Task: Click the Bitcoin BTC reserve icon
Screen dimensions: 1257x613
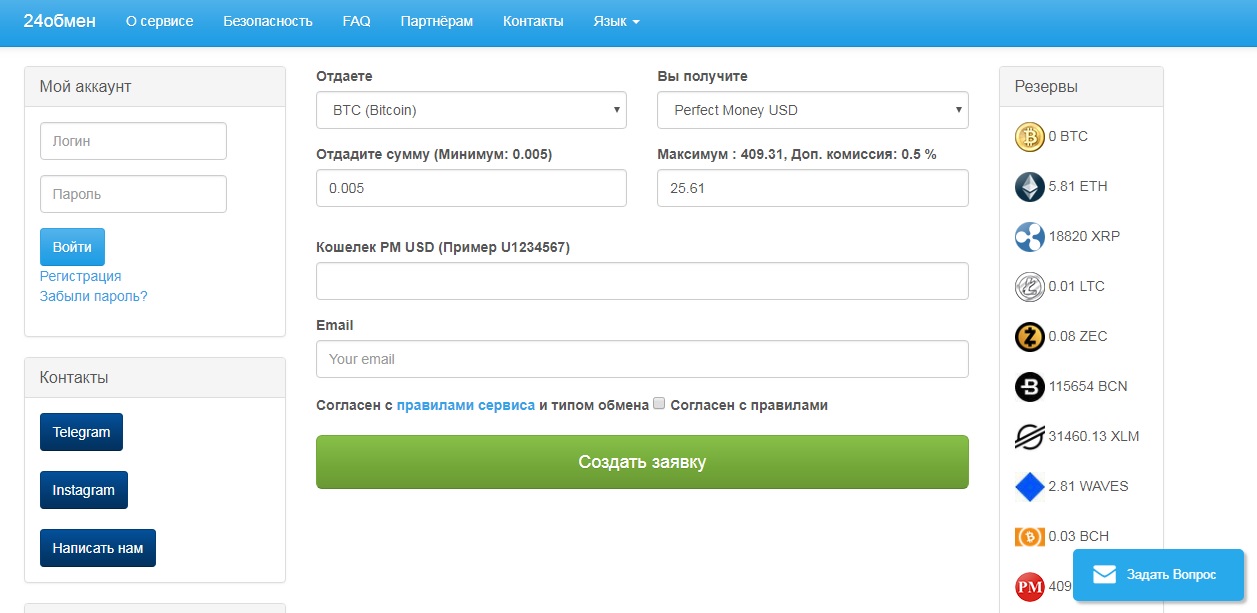Action: 1029,137
